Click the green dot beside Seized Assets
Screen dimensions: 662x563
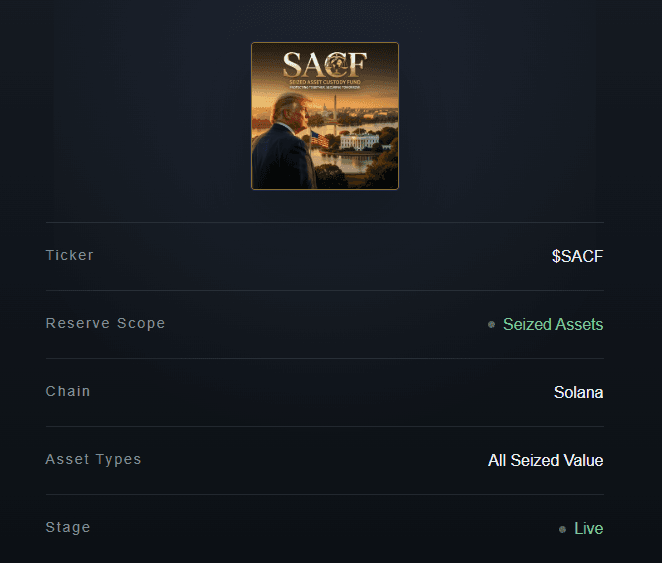tap(491, 325)
